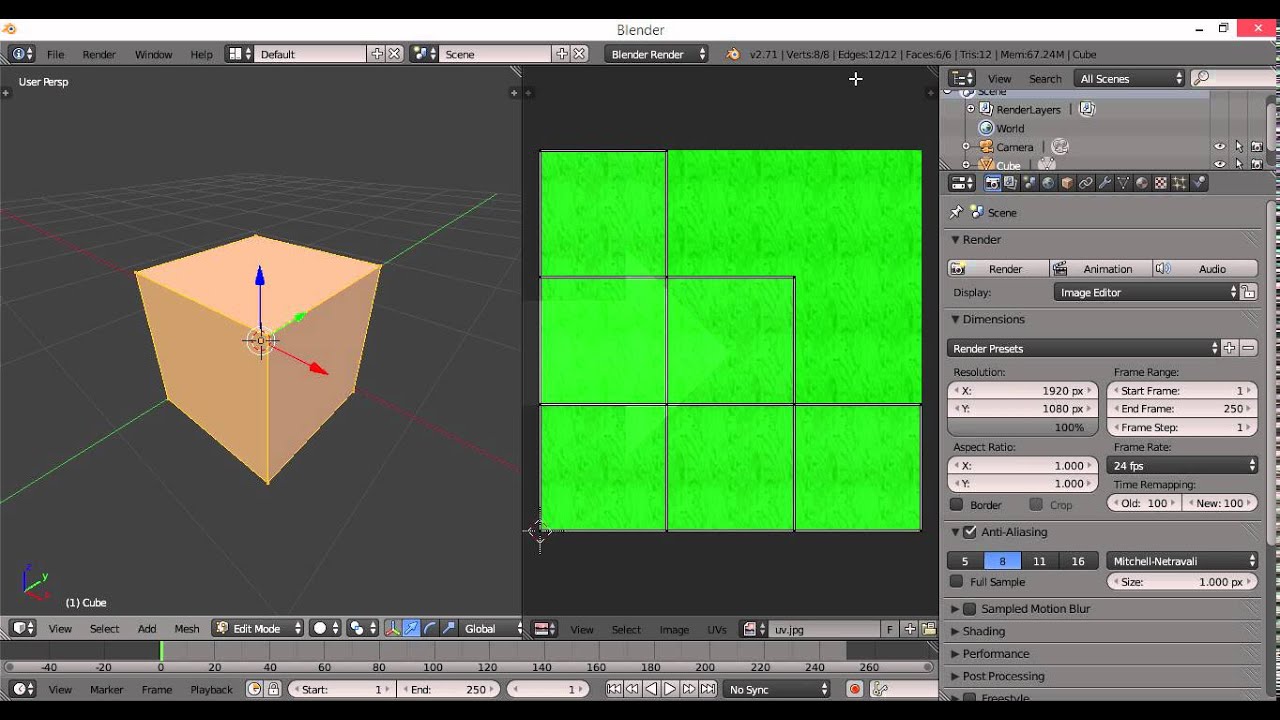Set anti-aliasing samples to 11
This screenshot has width=1280, height=720.
tap(1040, 561)
